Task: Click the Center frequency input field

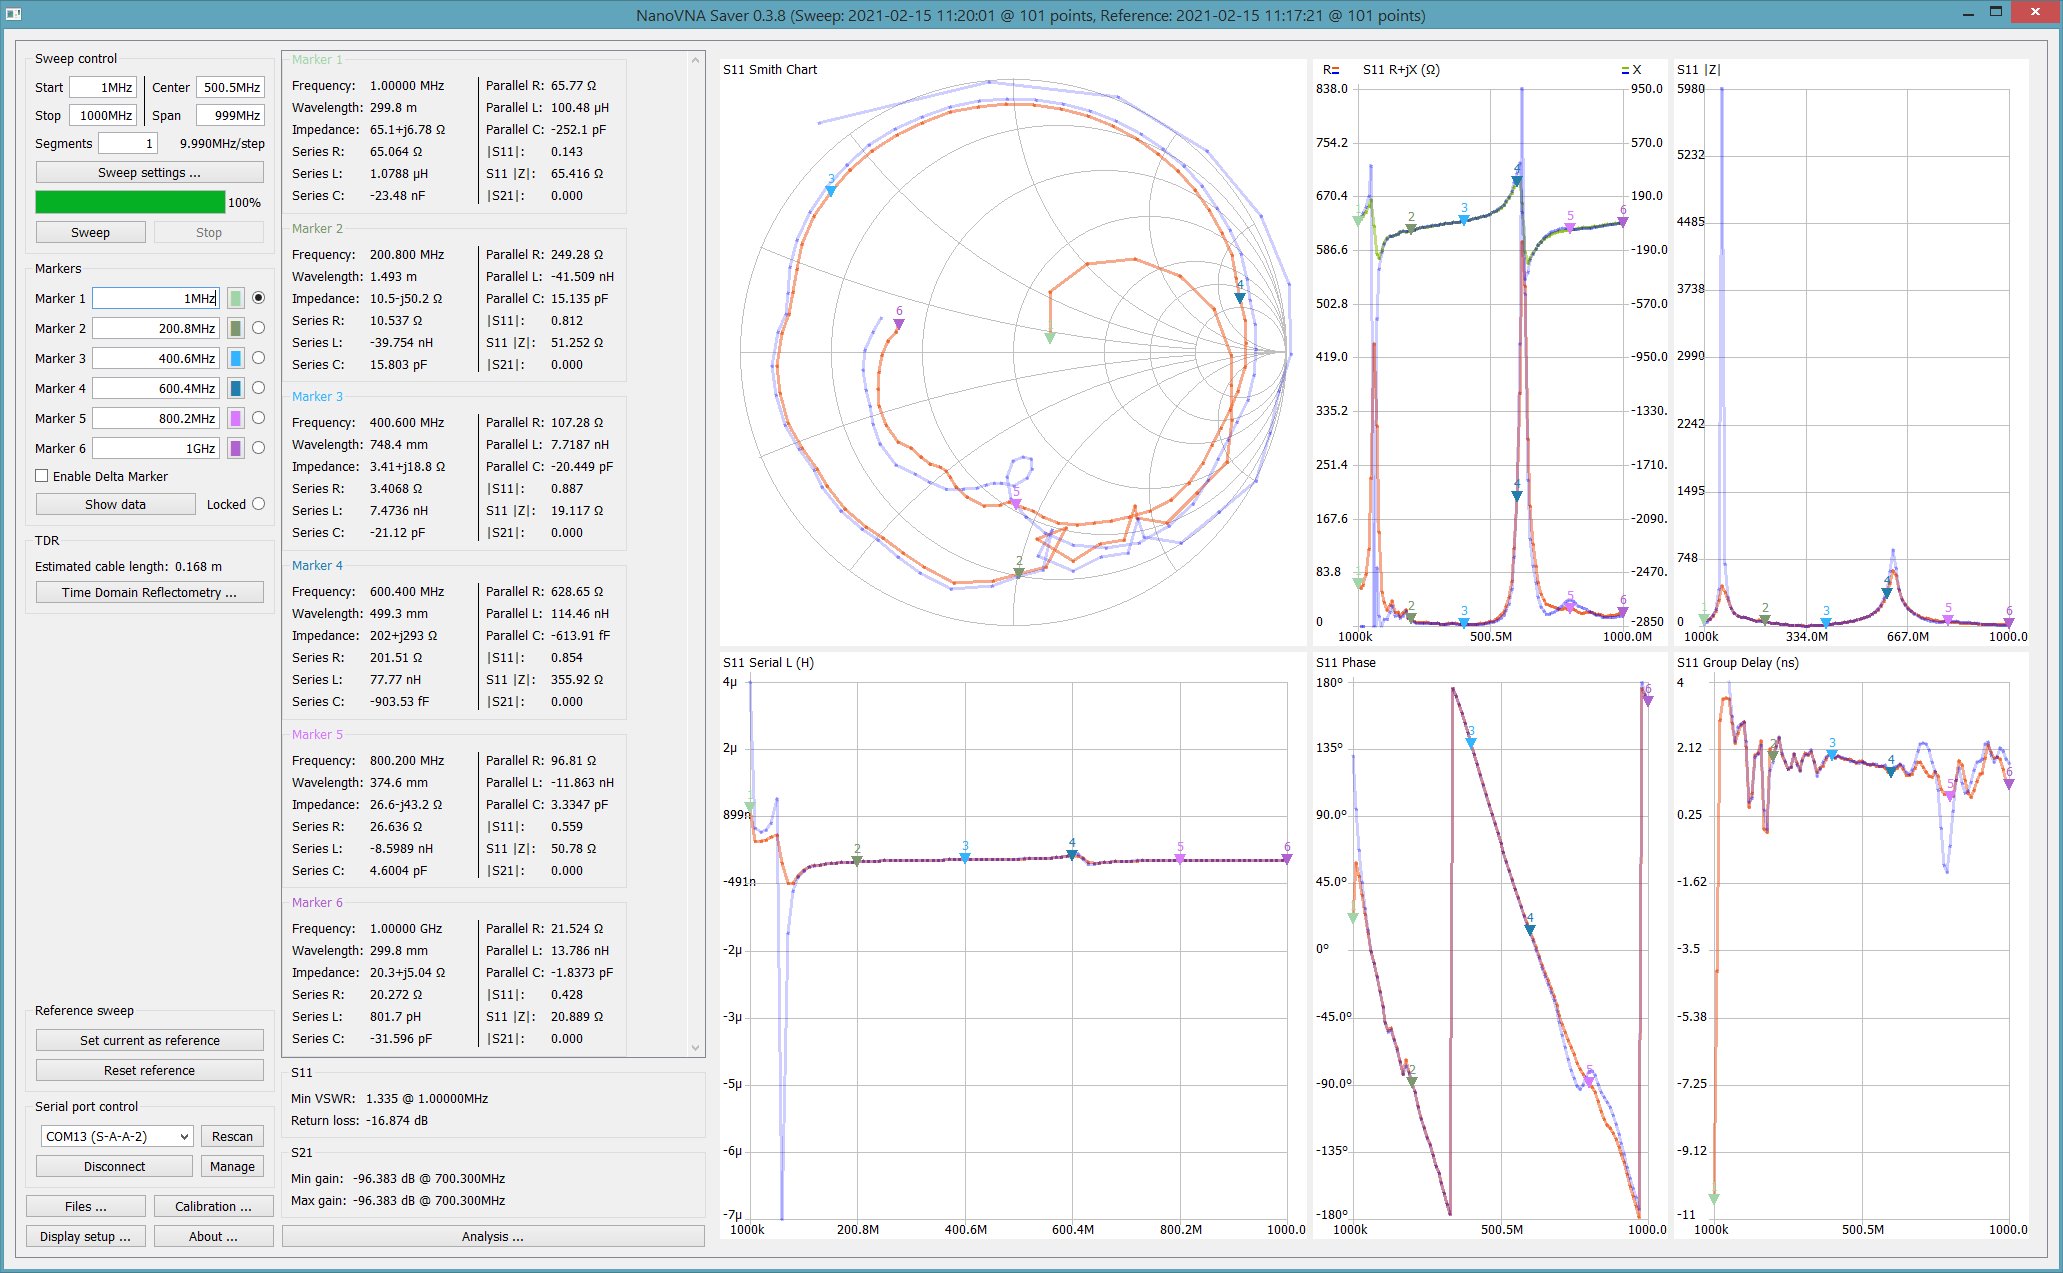Action: (x=230, y=87)
